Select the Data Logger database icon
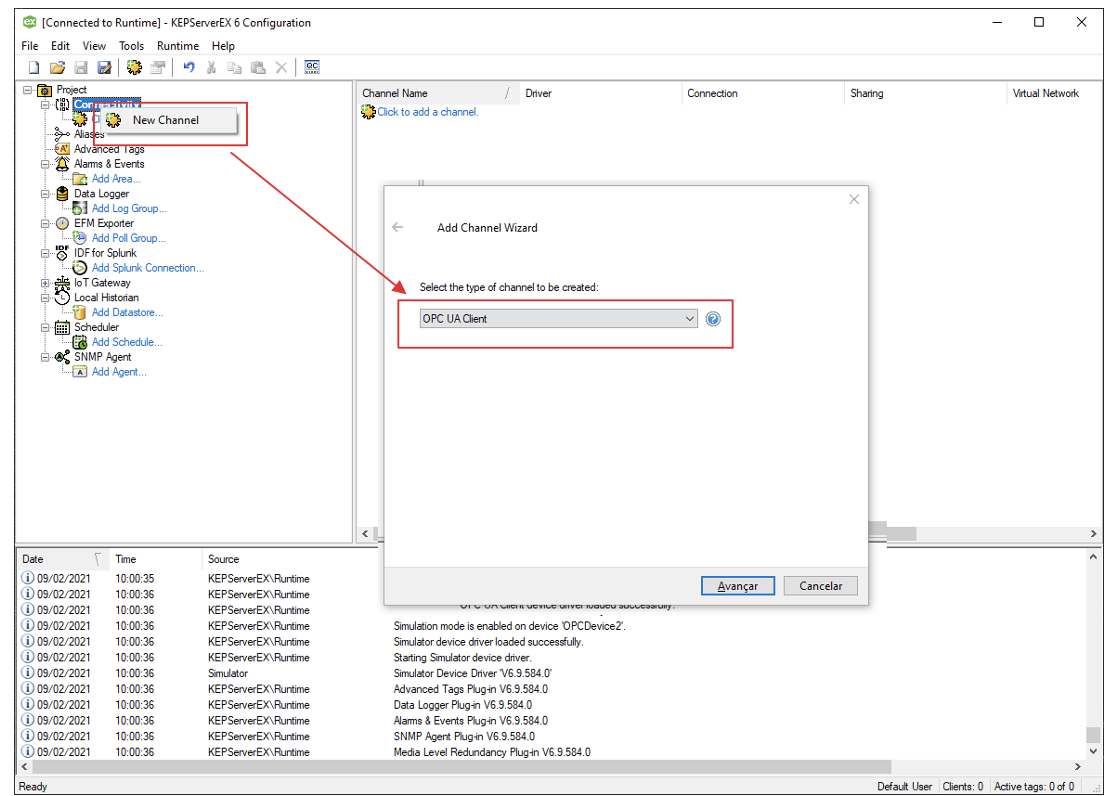The image size is (1110, 796). [x=62, y=193]
